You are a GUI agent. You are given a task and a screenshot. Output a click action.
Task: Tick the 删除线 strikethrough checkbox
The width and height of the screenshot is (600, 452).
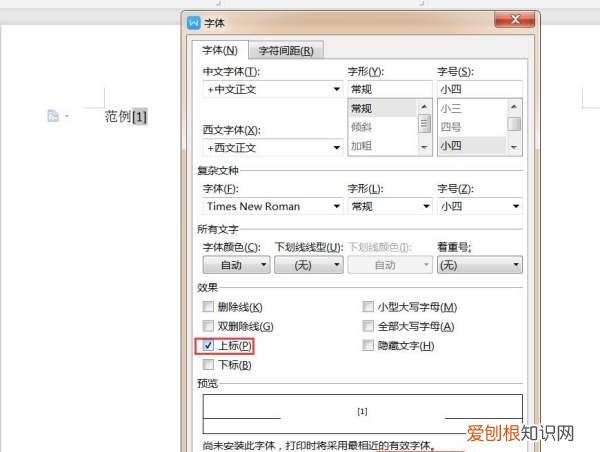[x=208, y=307]
